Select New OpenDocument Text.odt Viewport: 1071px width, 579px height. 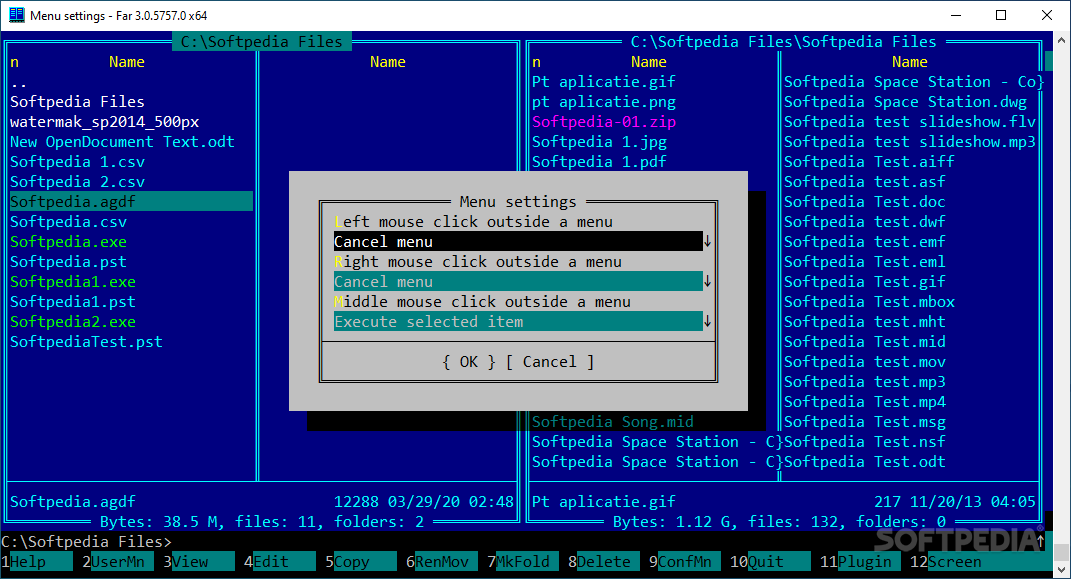pos(122,142)
